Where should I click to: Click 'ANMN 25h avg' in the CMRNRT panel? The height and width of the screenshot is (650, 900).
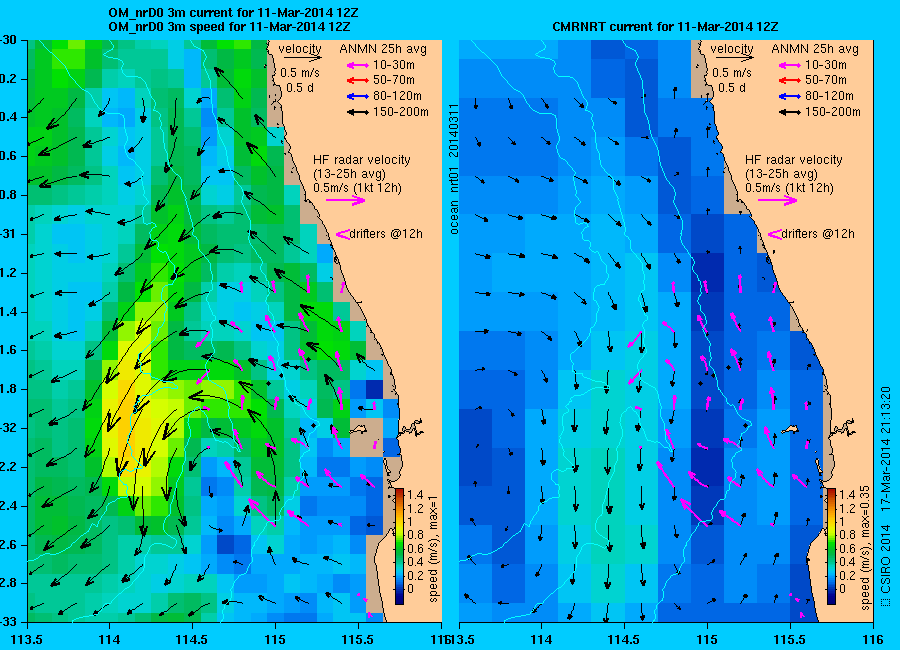click(x=815, y=49)
